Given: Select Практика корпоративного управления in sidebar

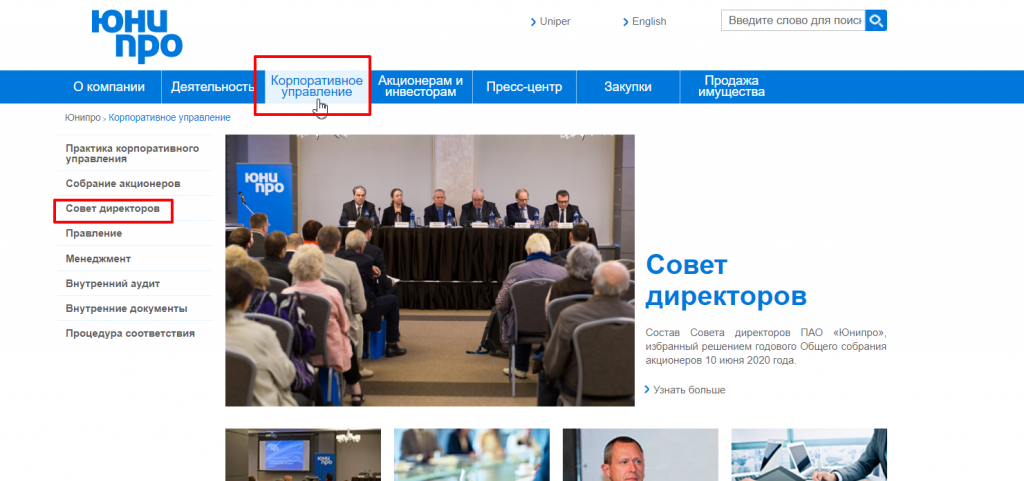Looking at the screenshot, I should (132, 153).
